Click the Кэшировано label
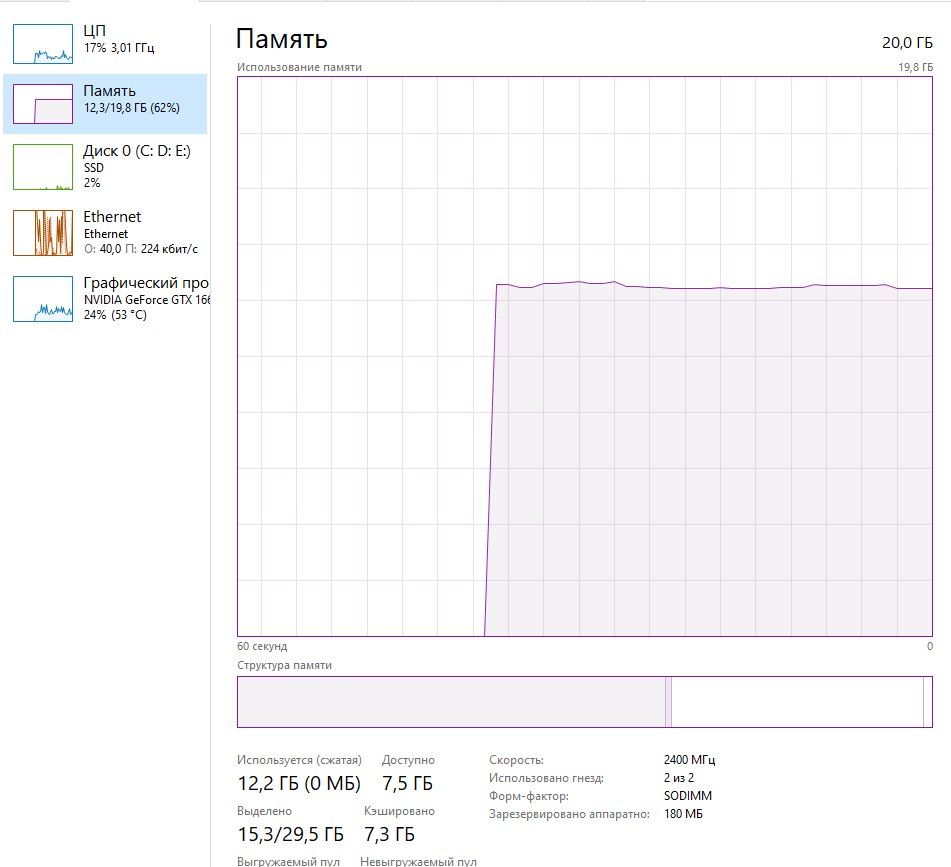The height and width of the screenshot is (867, 951). tap(399, 811)
